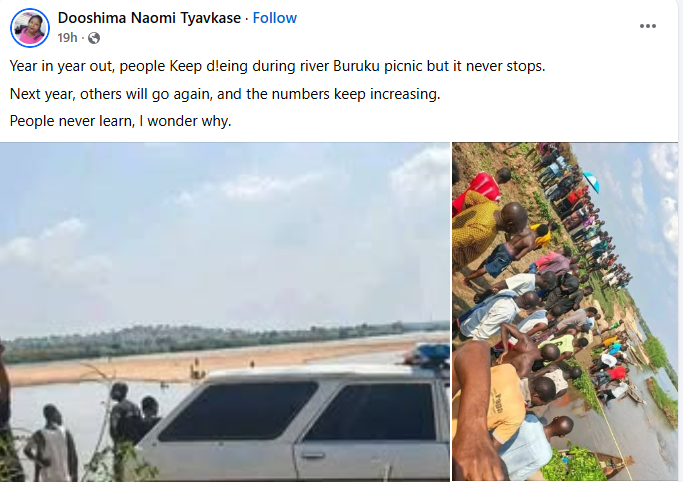Screen dimensions: 683x482
Task: Click the "Year in year out" post sentence
Action: click(277, 66)
